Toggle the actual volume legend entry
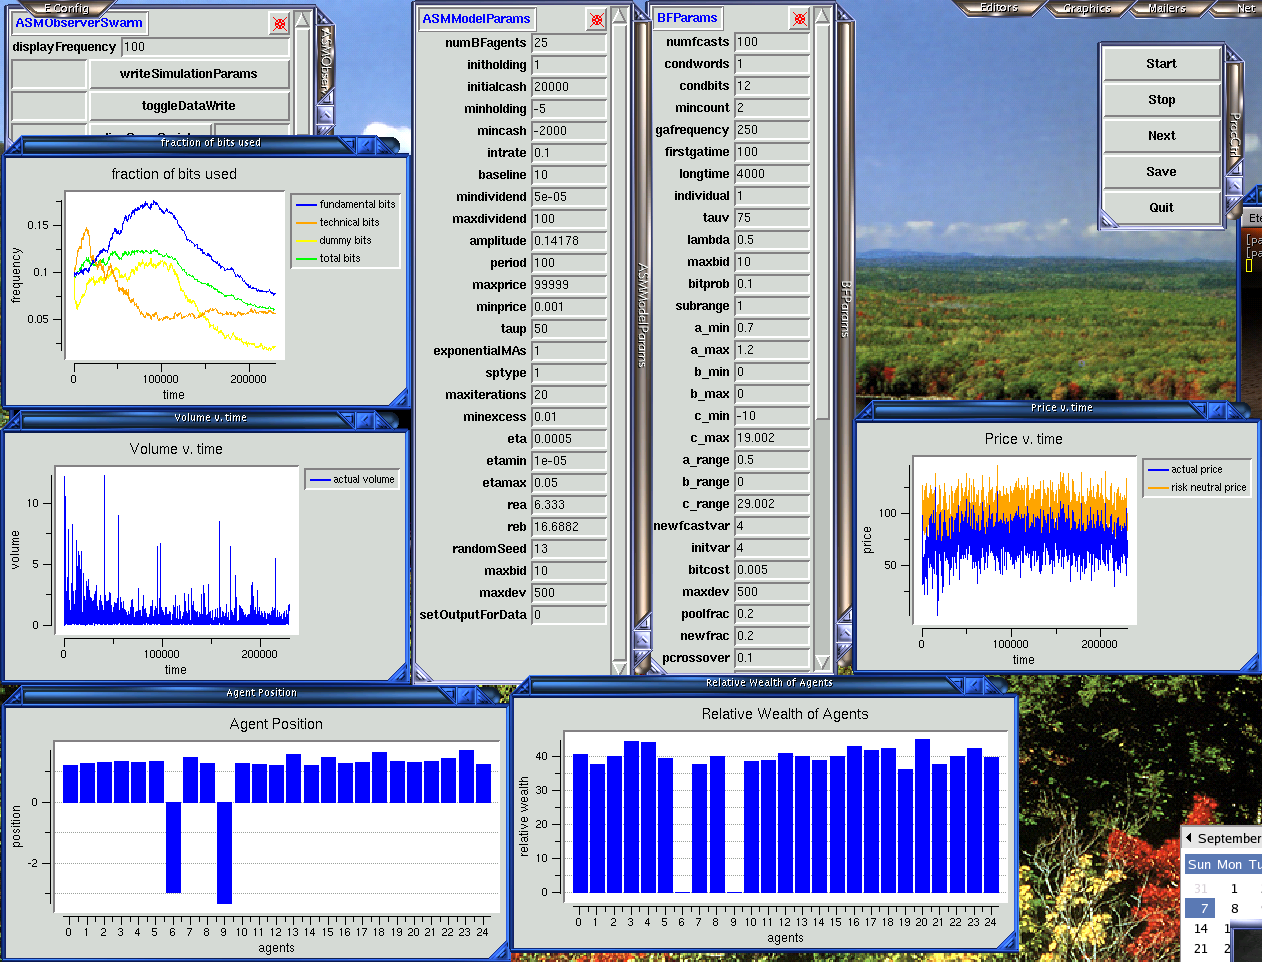Viewport: 1262px width, 962px height. click(x=352, y=480)
